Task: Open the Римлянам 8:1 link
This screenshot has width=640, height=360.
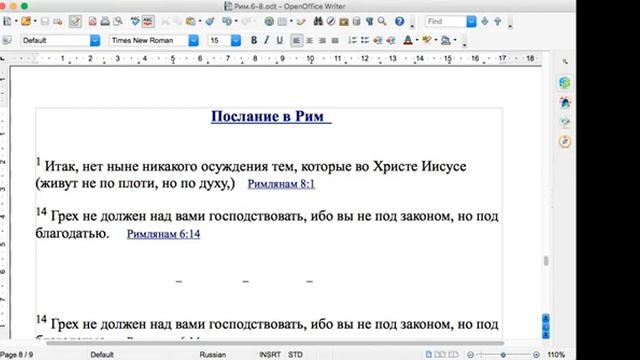Action: (x=281, y=184)
